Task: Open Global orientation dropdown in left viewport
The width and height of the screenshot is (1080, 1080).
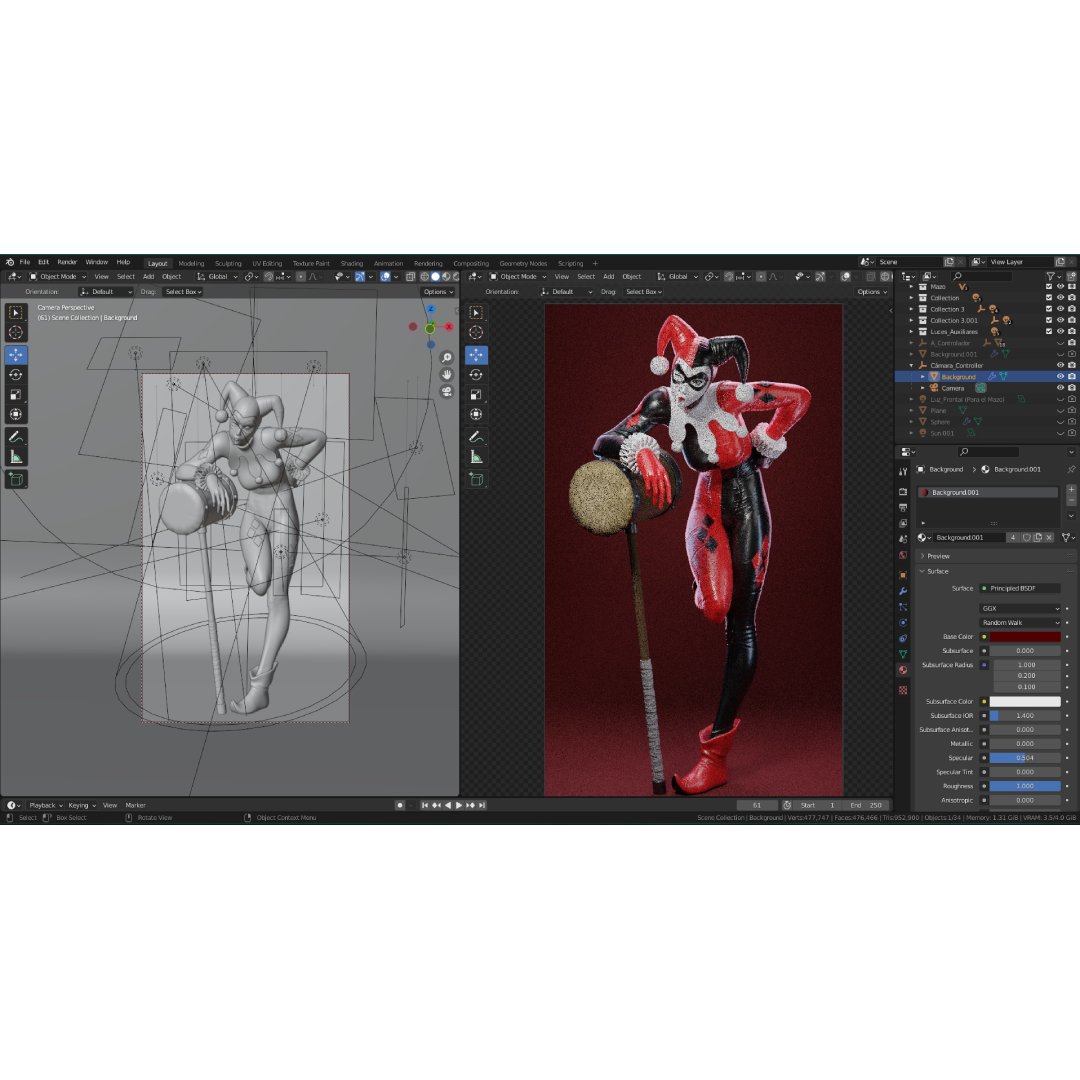Action: (218, 277)
